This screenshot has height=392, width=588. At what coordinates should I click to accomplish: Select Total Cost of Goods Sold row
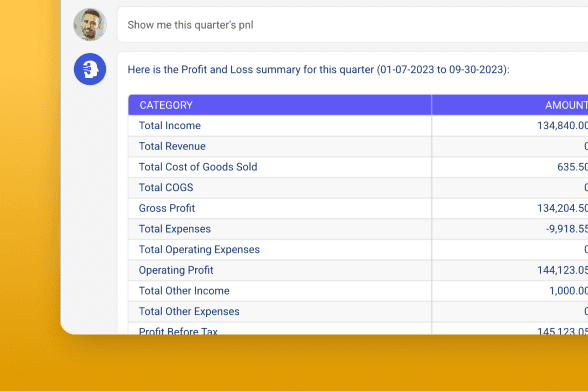(x=358, y=167)
